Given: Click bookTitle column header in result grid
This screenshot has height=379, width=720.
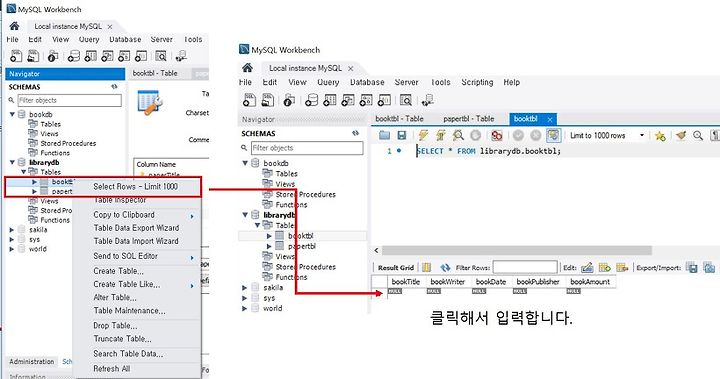Looking at the screenshot, I should coord(405,282).
